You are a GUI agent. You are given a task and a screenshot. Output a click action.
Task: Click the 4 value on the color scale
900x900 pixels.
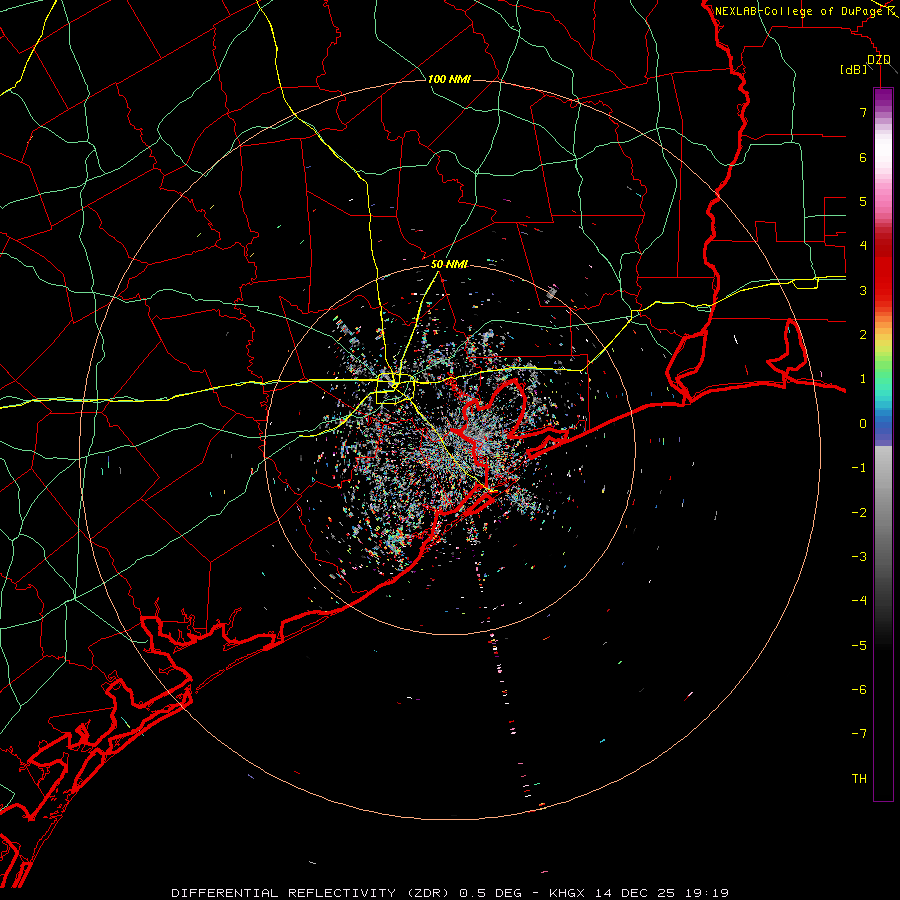coord(863,246)
